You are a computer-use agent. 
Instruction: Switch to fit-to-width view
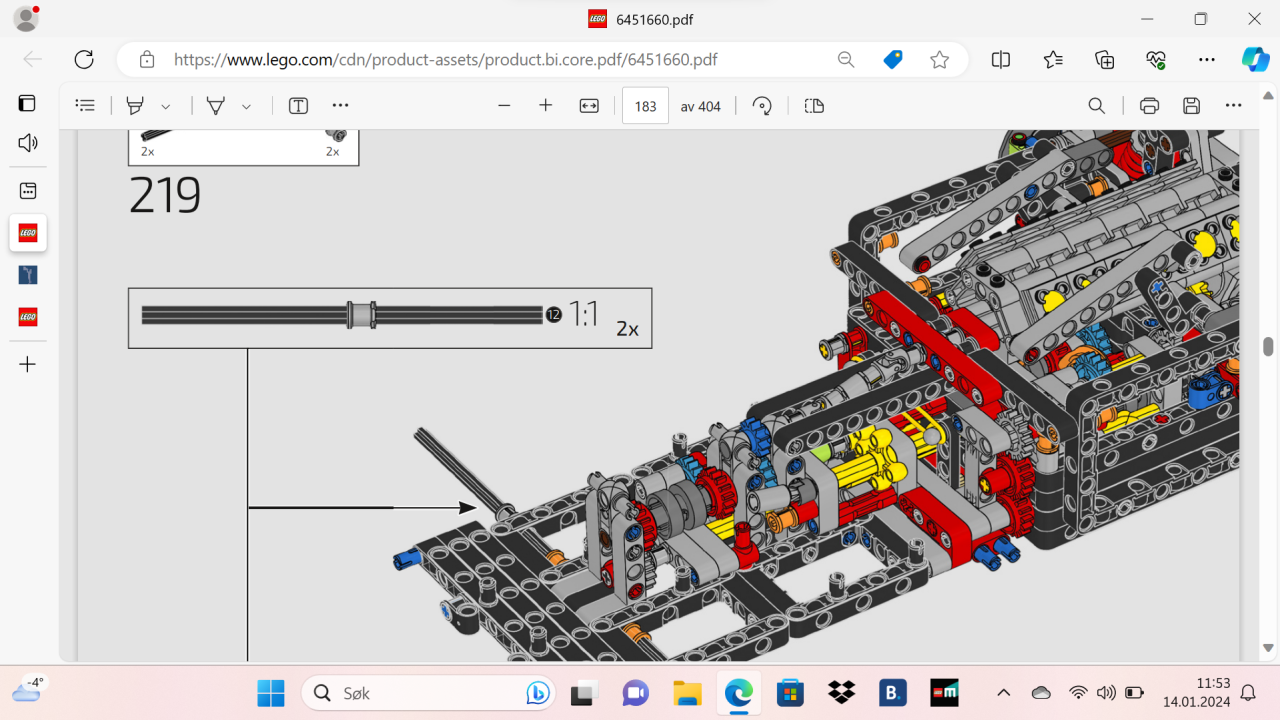pyautogui.click(x=589, y=106)
